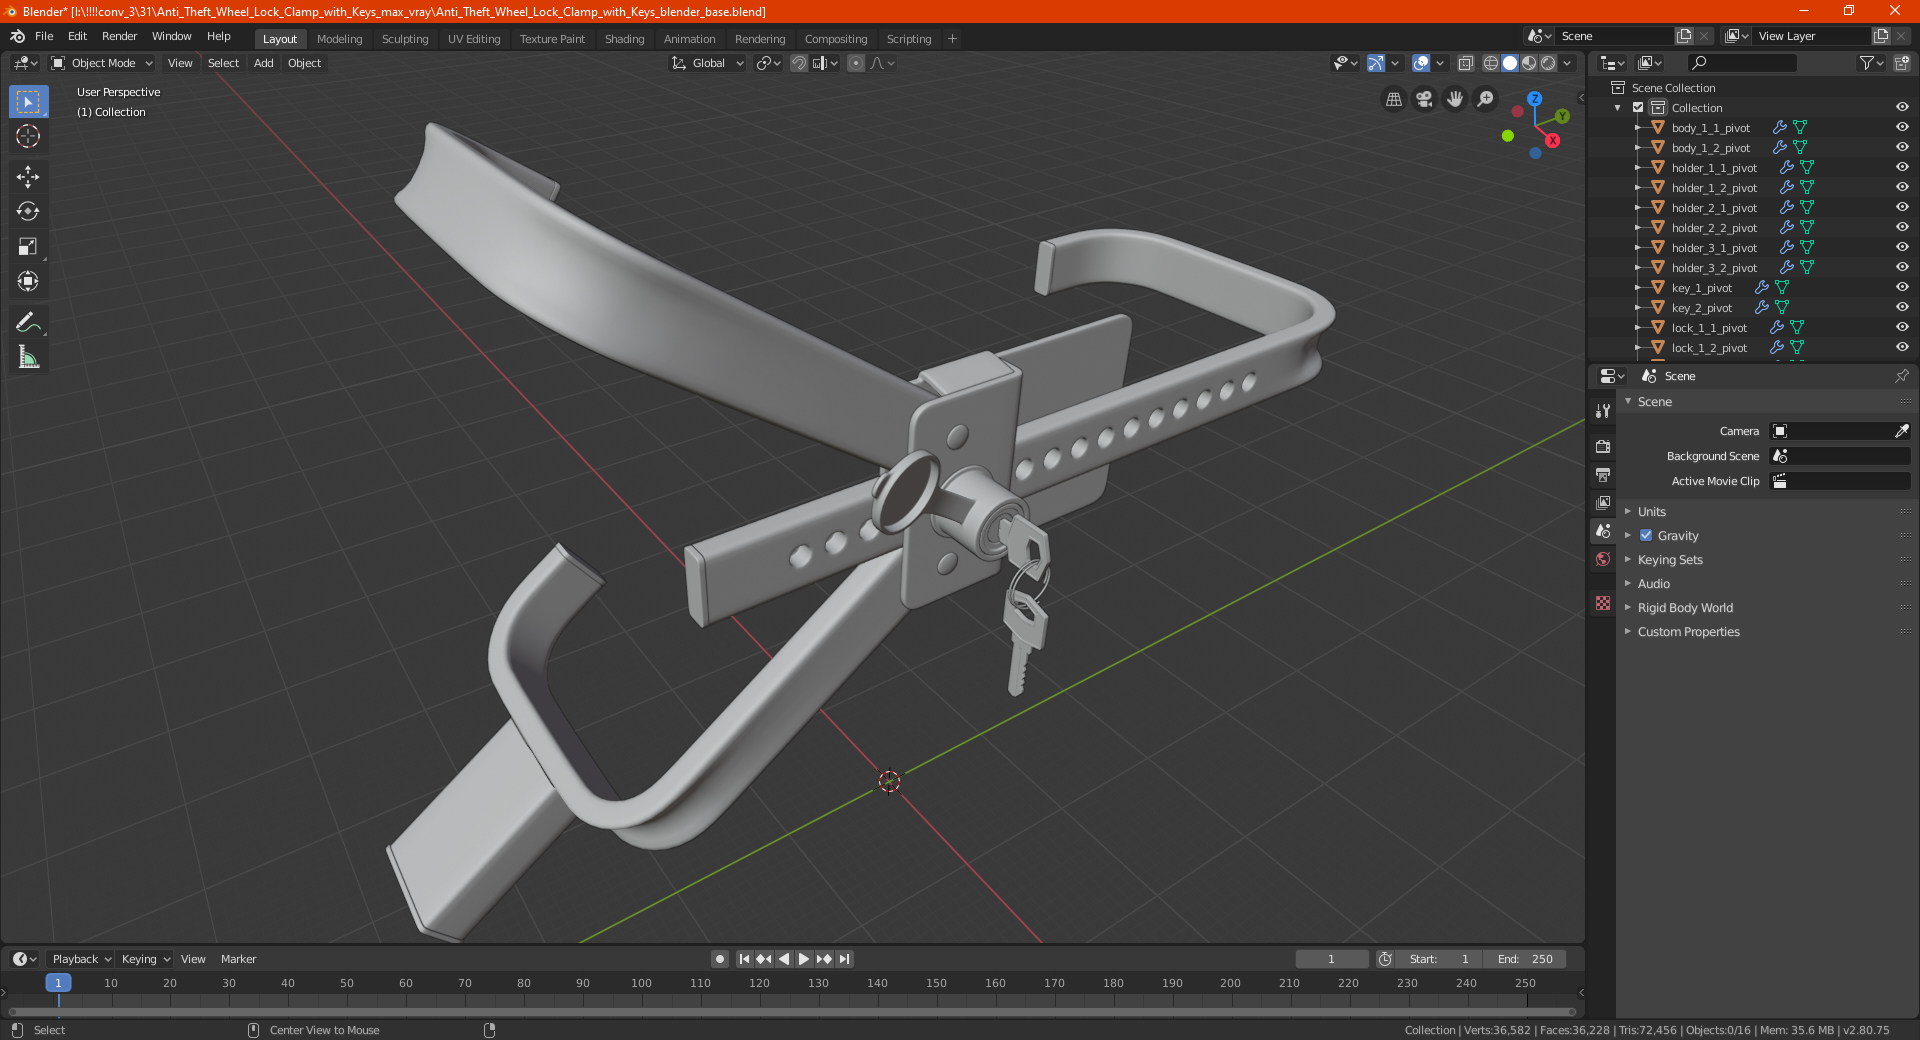The width and height of the screenshot is (1920, 1040).
Task: Expand body_1_2_pivot tree item
Action: 1637,147
